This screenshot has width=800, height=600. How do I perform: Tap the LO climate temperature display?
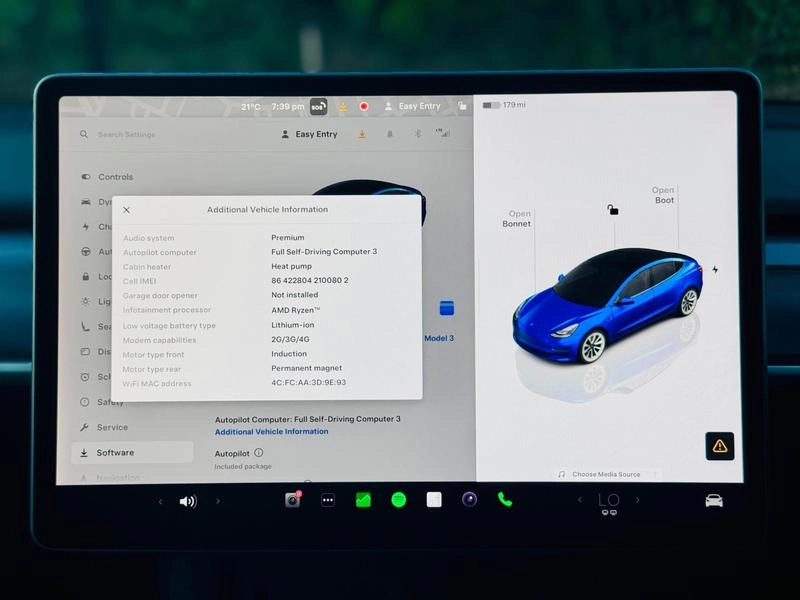tap(609, 501)
